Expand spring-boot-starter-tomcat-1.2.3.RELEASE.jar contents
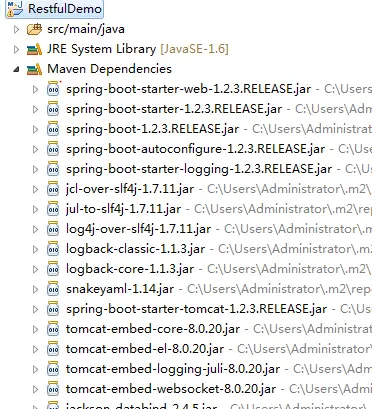The width and height of the screenshot is (372, 409). click(x=35, y=309)
